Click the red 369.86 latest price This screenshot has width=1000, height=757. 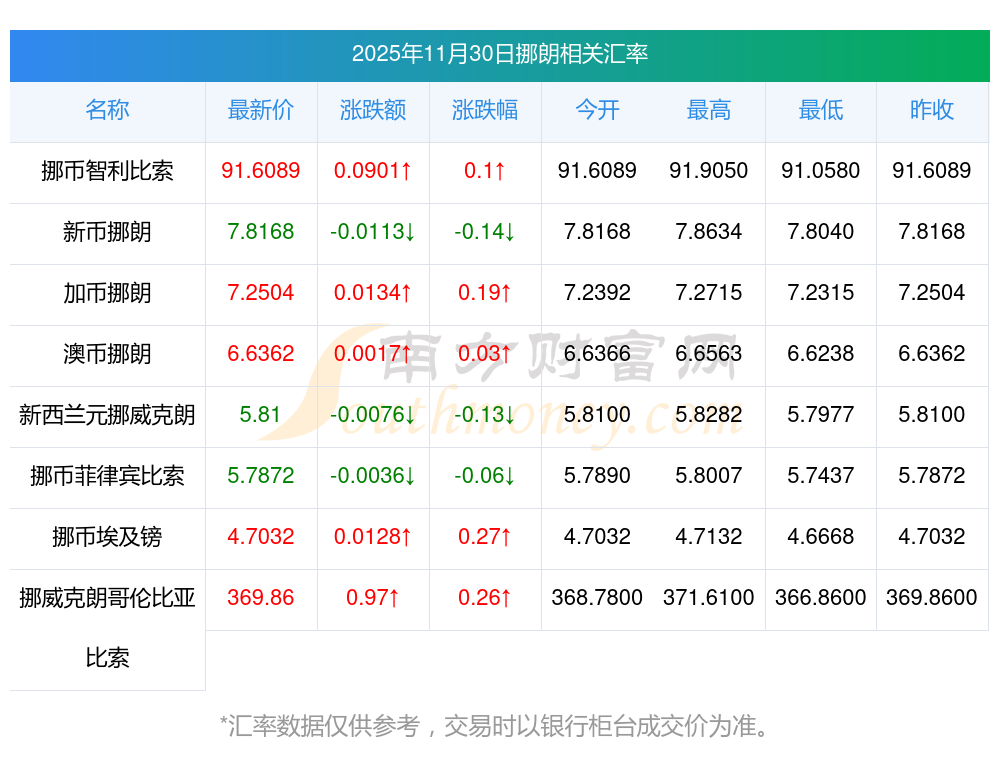pyautogui.click(x=261, y=598)
